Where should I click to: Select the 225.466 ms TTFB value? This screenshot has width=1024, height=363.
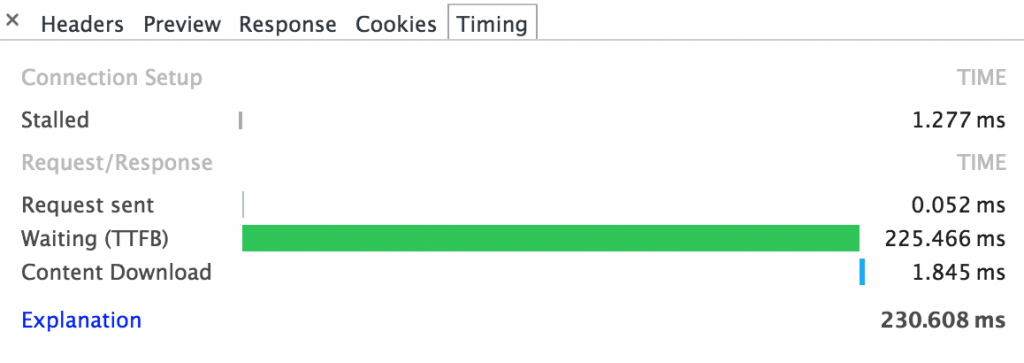tap(945, 239)
